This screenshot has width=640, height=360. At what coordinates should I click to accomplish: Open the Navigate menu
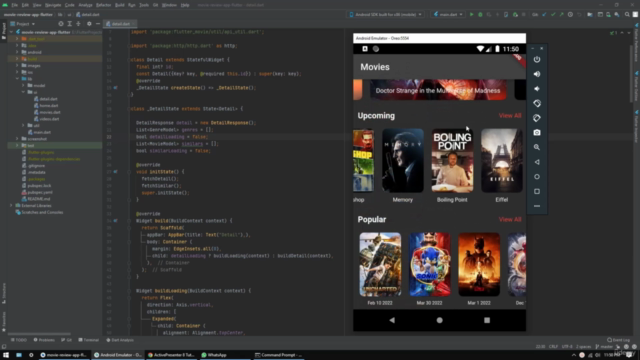coord(53,5)
